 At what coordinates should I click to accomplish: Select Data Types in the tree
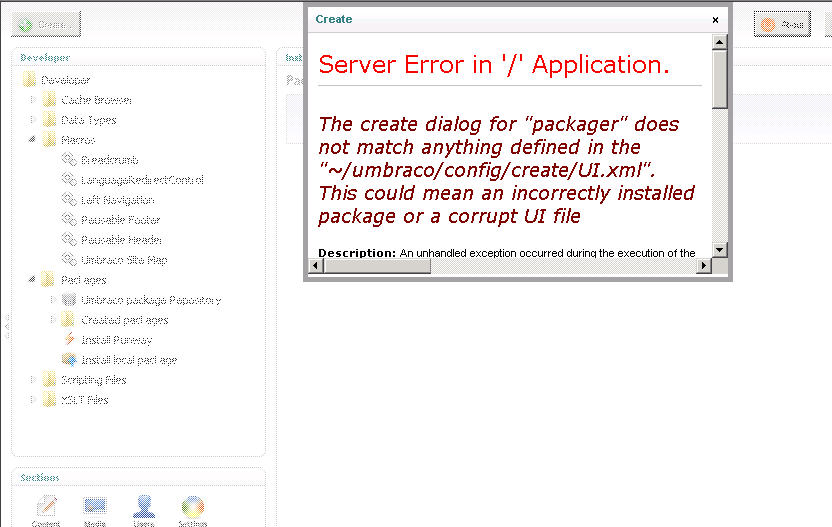coord(89,120)
